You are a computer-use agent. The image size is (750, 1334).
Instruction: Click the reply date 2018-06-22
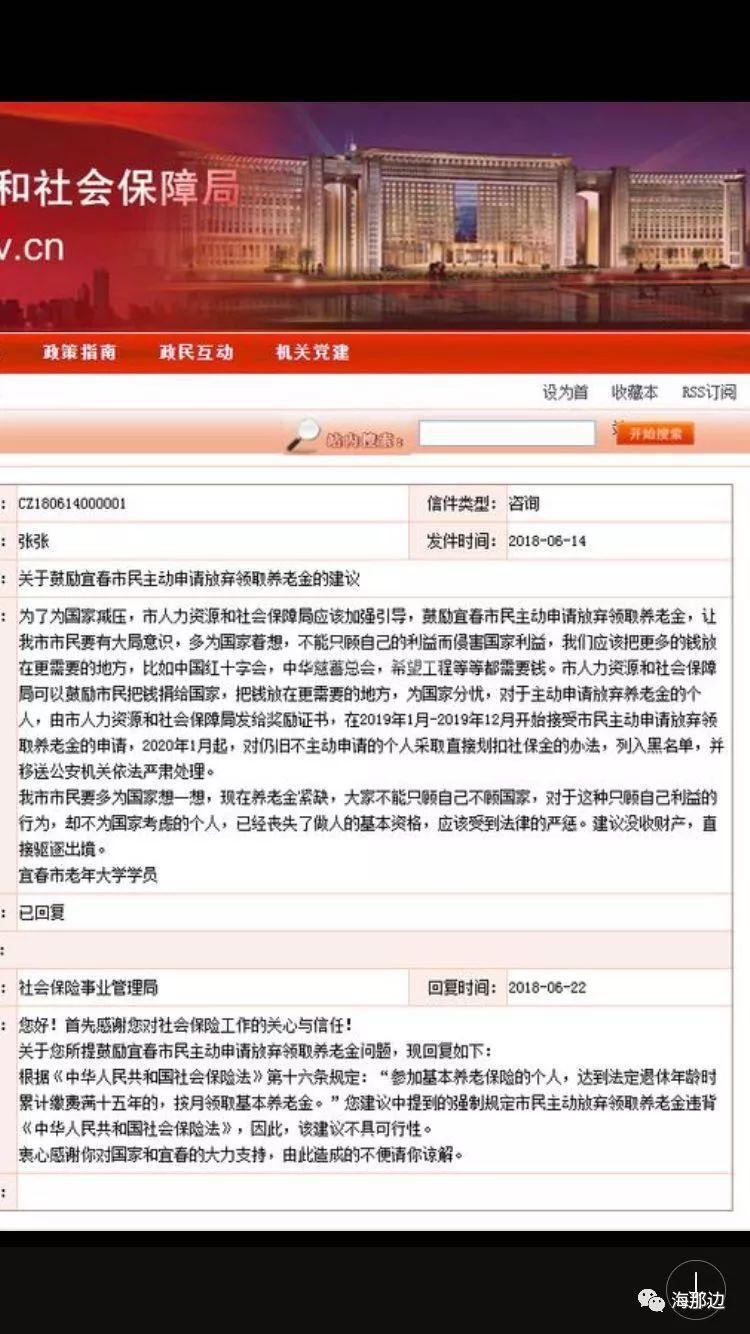547,987
